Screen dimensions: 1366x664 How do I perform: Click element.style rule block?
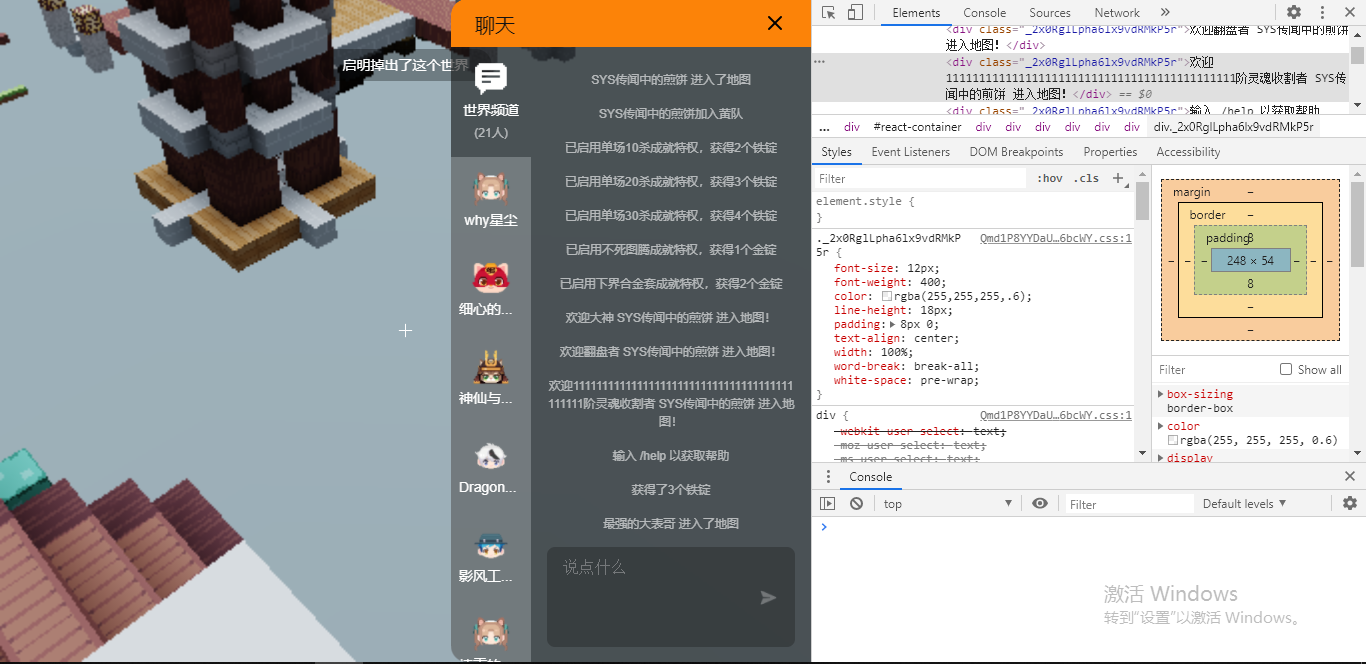tap(973, 209)
